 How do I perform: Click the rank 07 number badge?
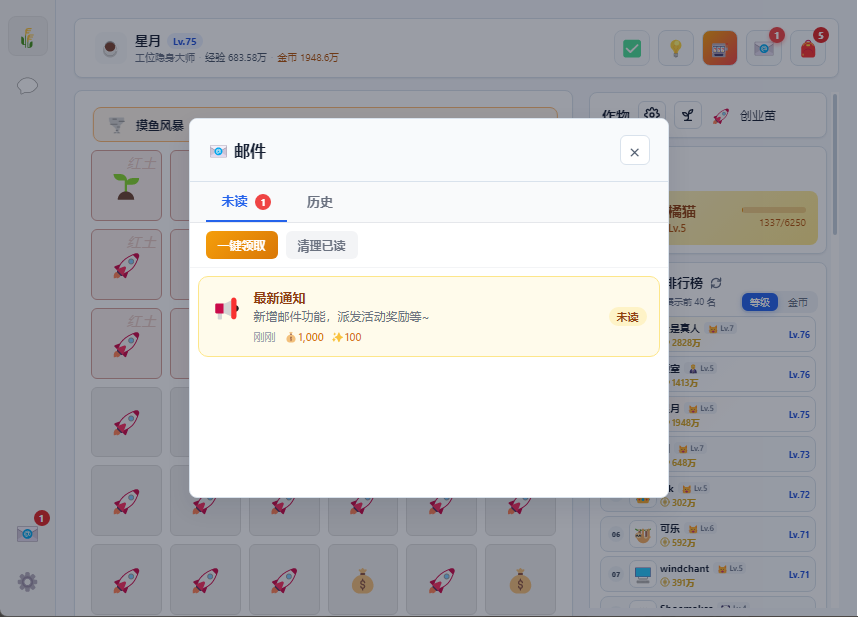coord(616,574)
